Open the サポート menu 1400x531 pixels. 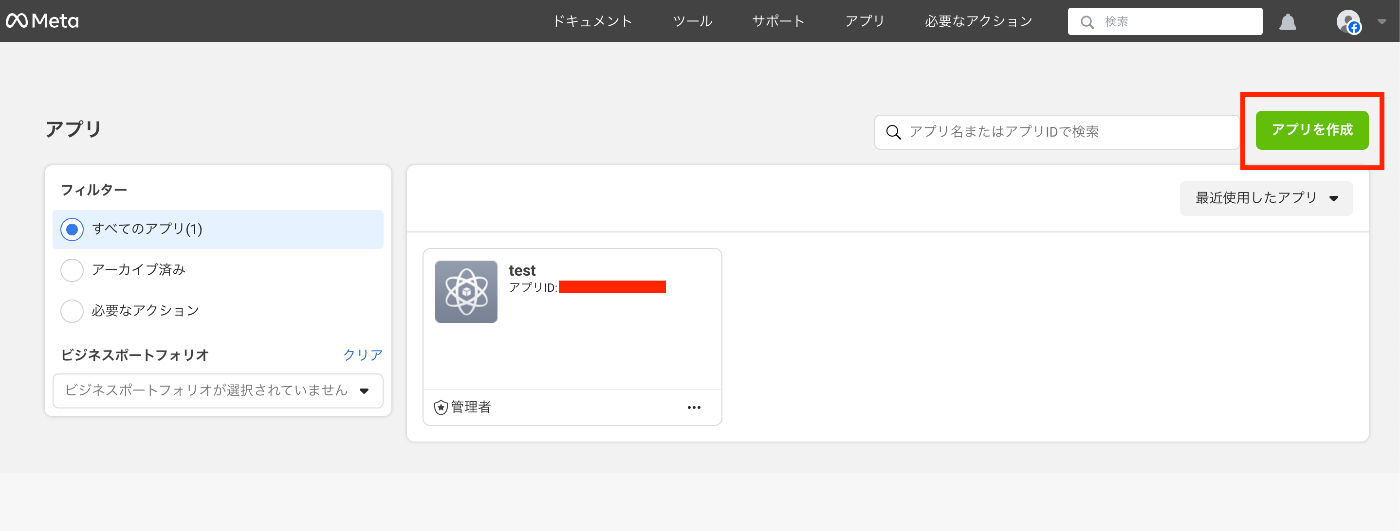tap(778, 21)
